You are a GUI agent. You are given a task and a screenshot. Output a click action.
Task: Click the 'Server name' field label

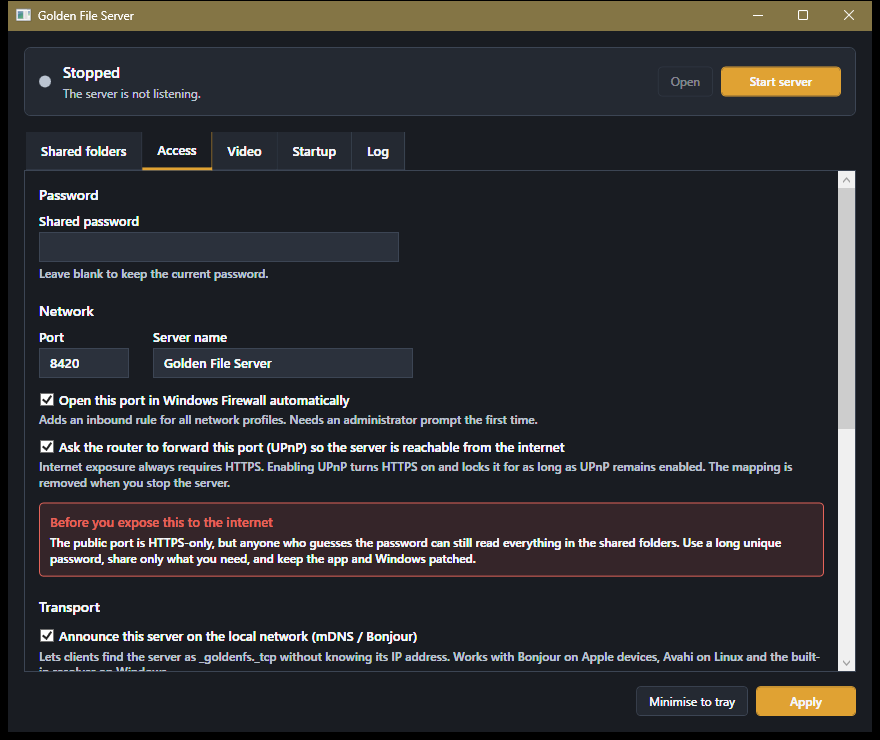tap(190, 338)
